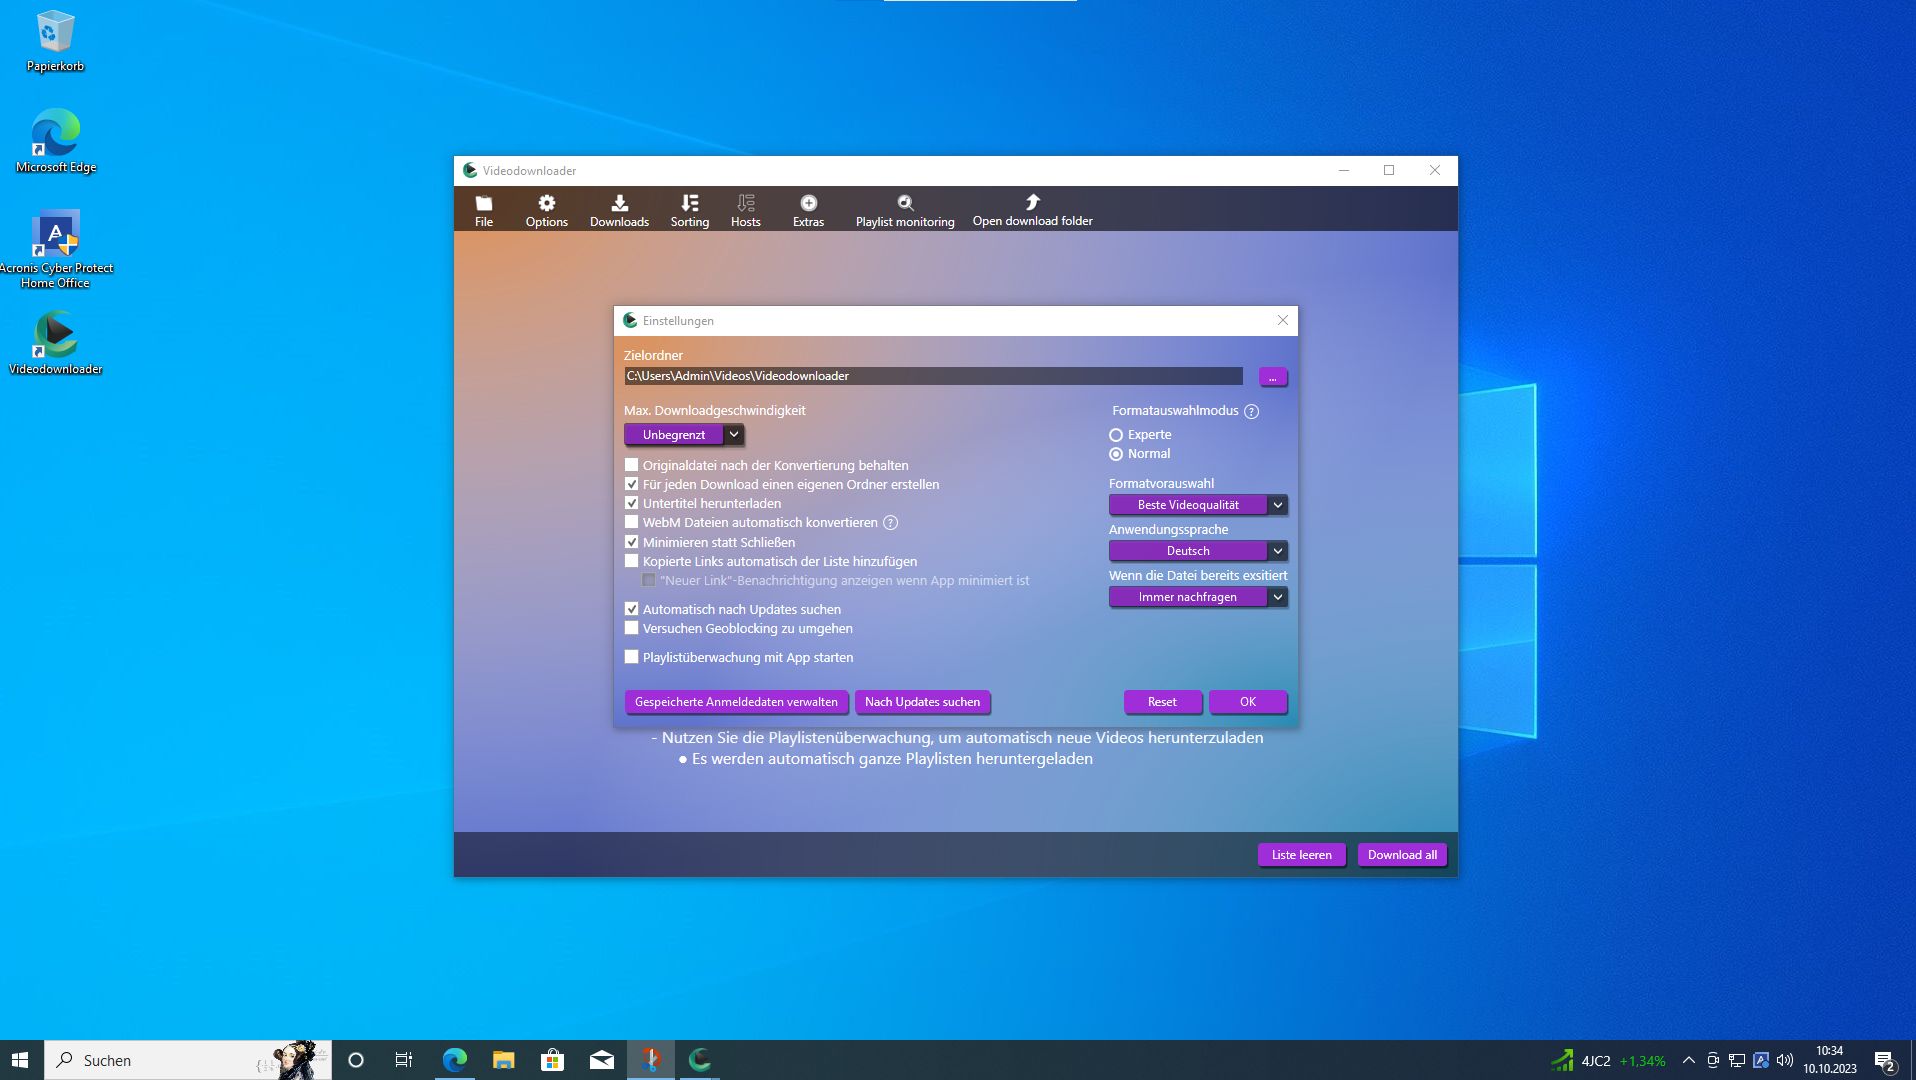Click Gespeicherte Anmeldedaten verwalten

pyautogui.click(x=737, y=702)
